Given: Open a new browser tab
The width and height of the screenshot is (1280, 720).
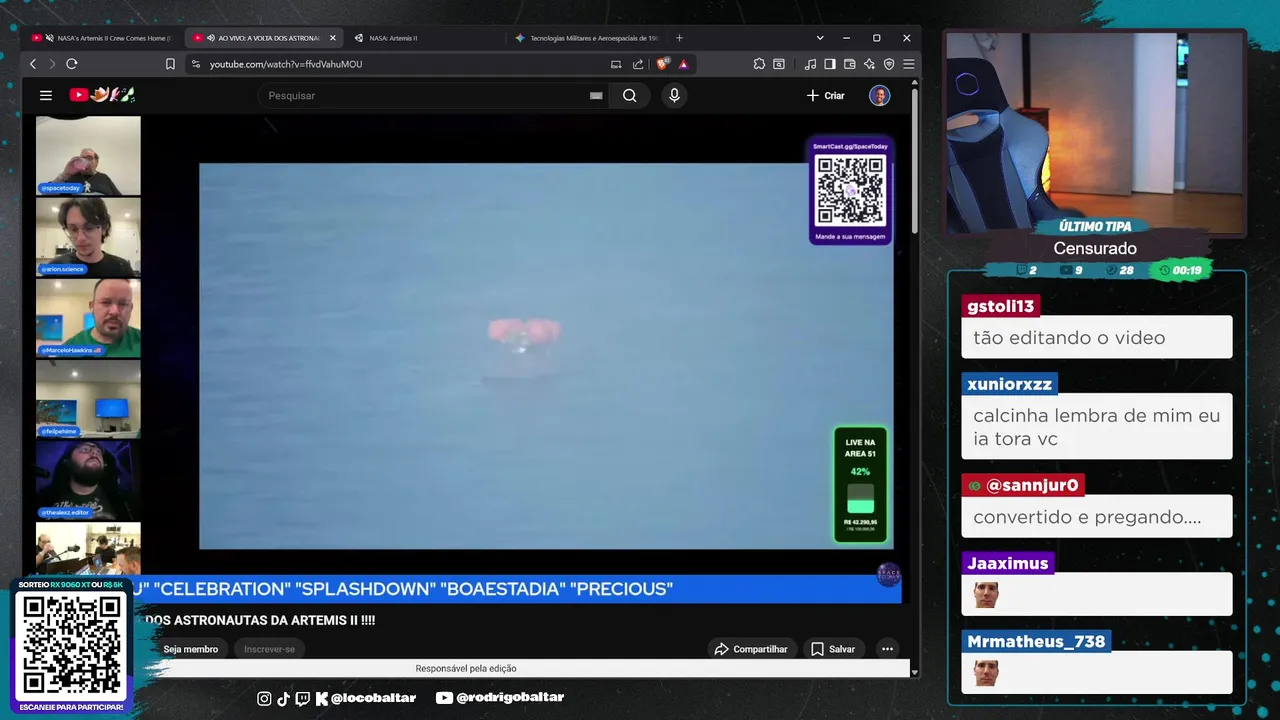Looking at the screenshot, I should pos(679,38).
